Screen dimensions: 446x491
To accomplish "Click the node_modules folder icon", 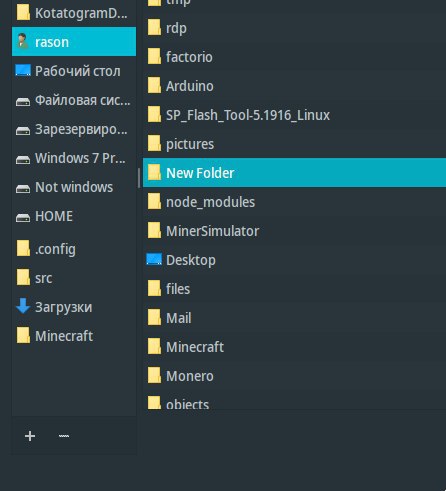I will [154, 201].
